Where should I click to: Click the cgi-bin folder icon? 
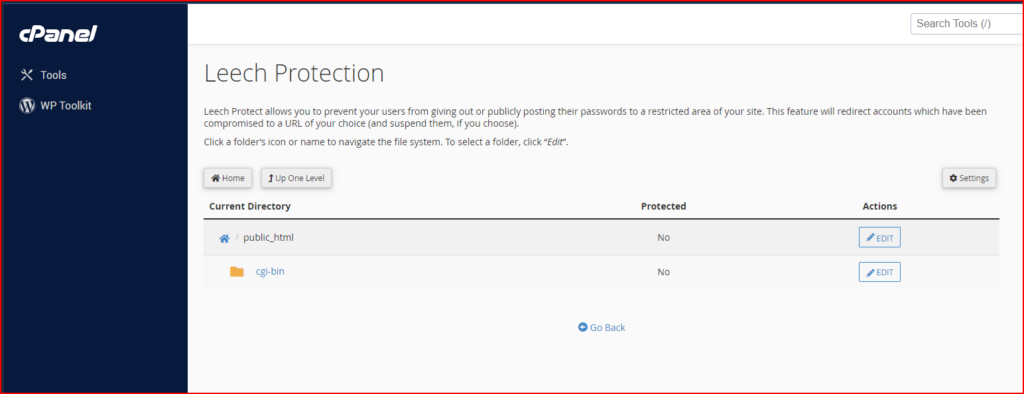[236, 272]
